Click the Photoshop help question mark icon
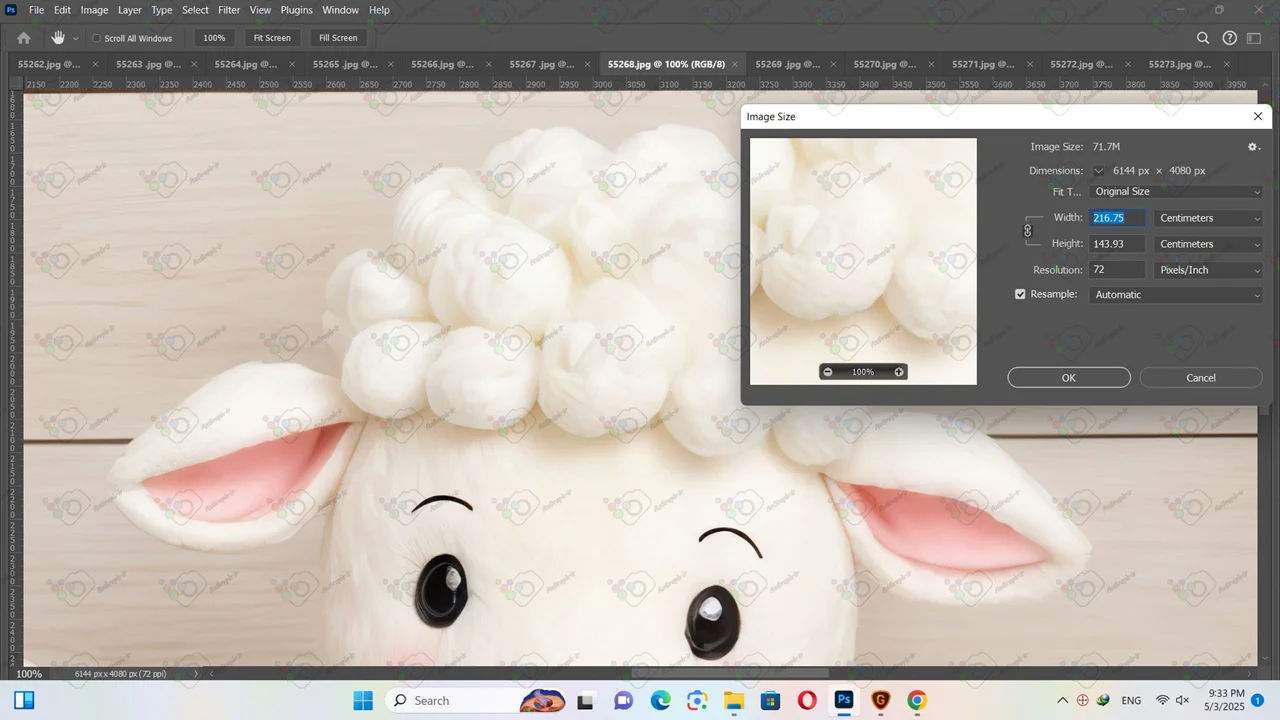Viewport: 1280px width, 720px height. click(1230, 38)
